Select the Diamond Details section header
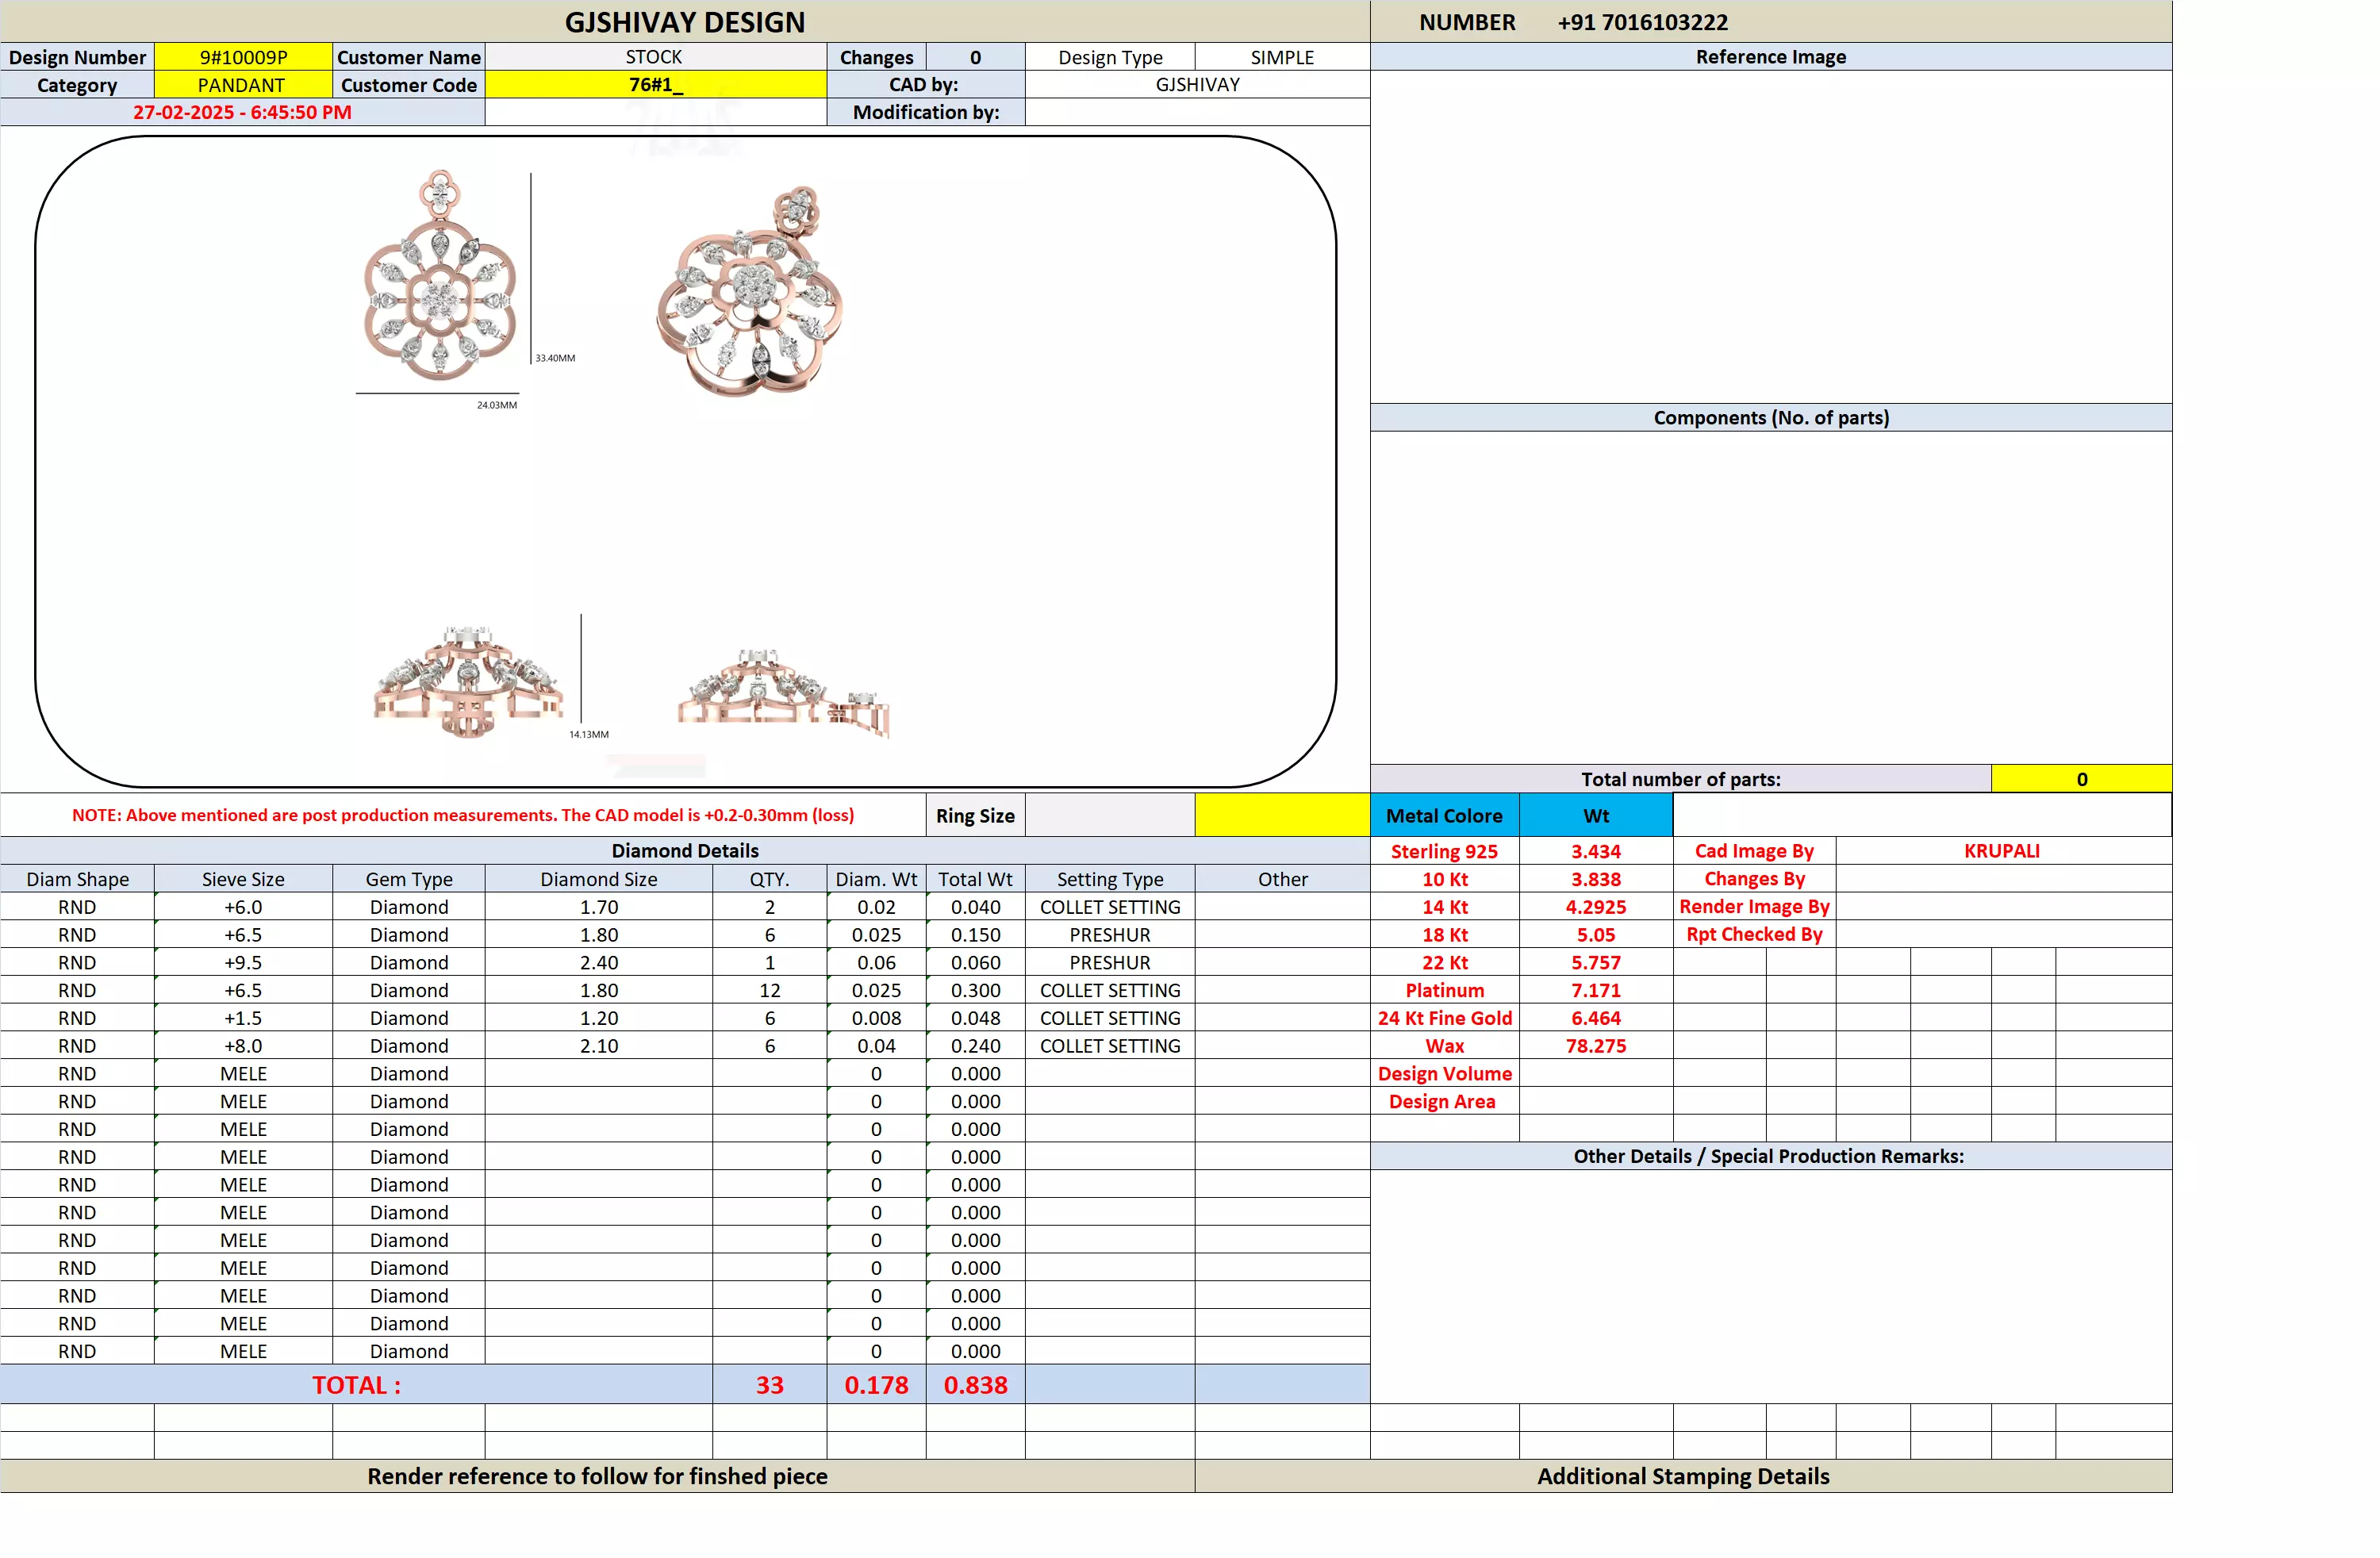 click(x=685, y=851)
